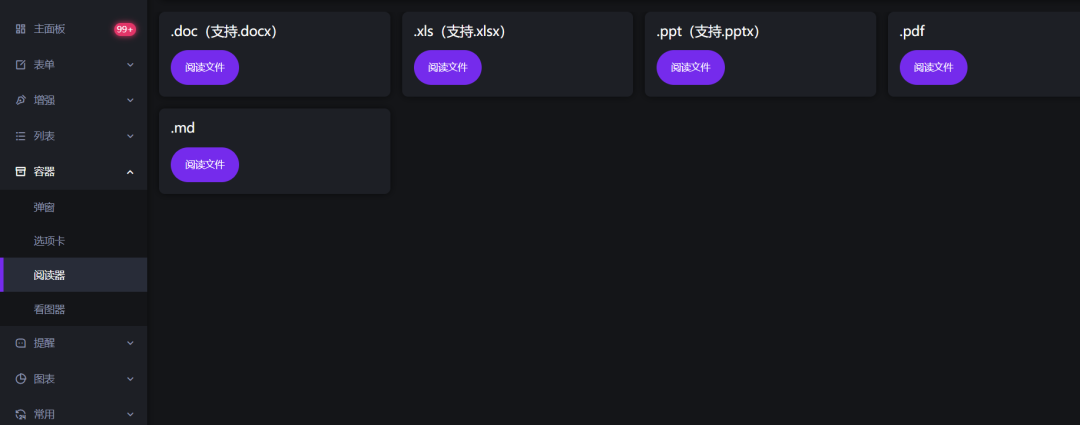The image size is (1080, 425).
Task: Click the pen icon beside 增强
Action: coord(21,101)
